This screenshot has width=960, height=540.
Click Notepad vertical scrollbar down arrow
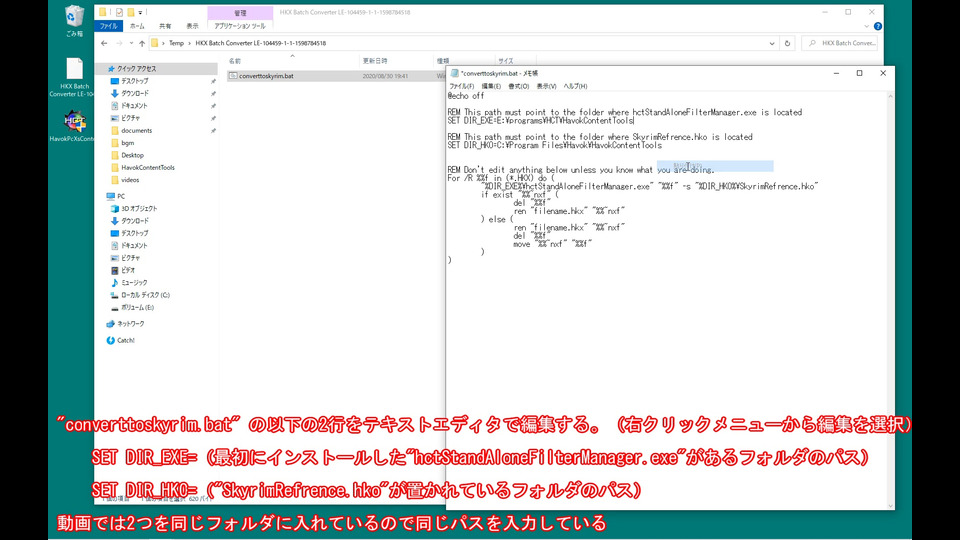[x=890, y=506]
